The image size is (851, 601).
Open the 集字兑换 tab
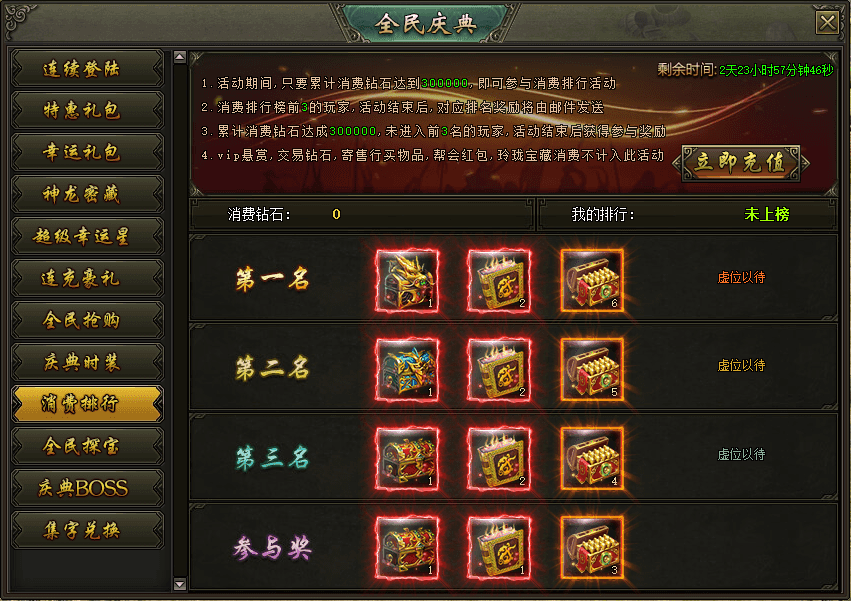click(x=87, y=529)
